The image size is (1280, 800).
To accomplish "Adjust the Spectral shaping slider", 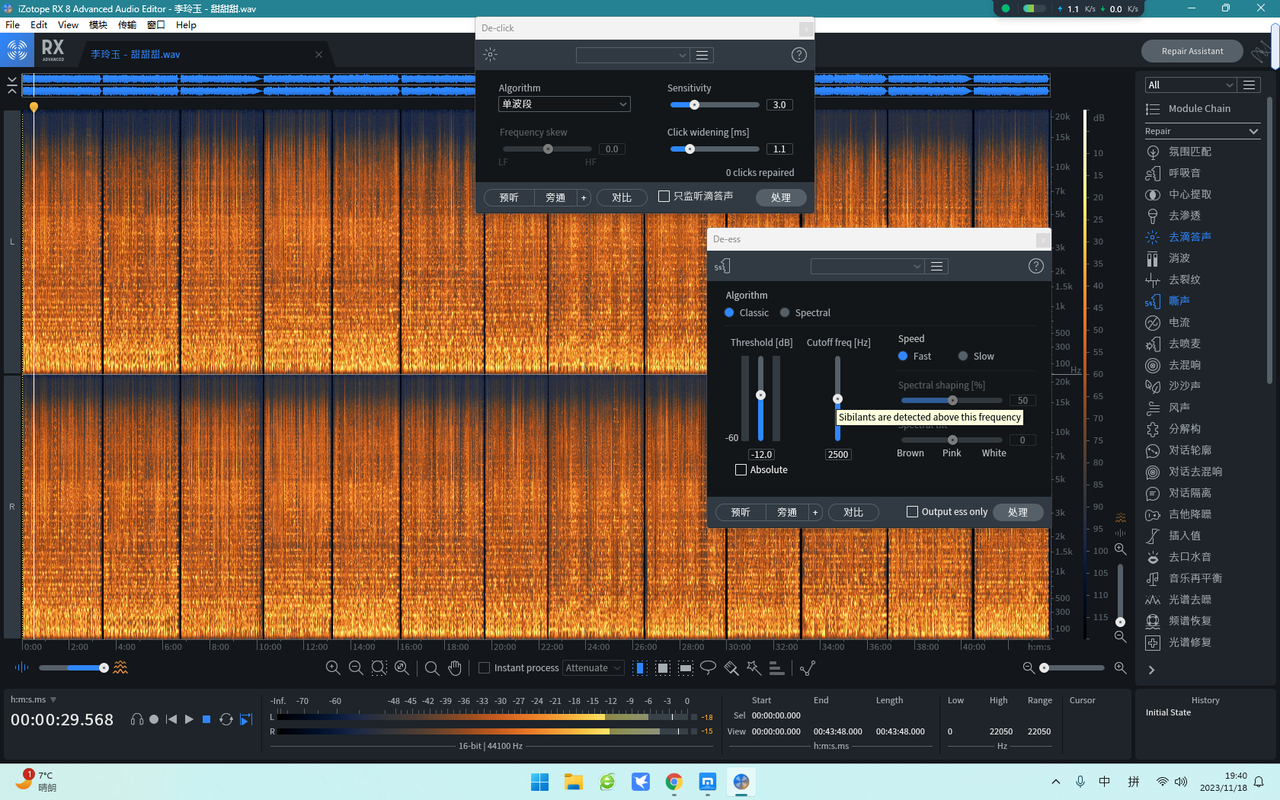I will (x=952, y=400).
